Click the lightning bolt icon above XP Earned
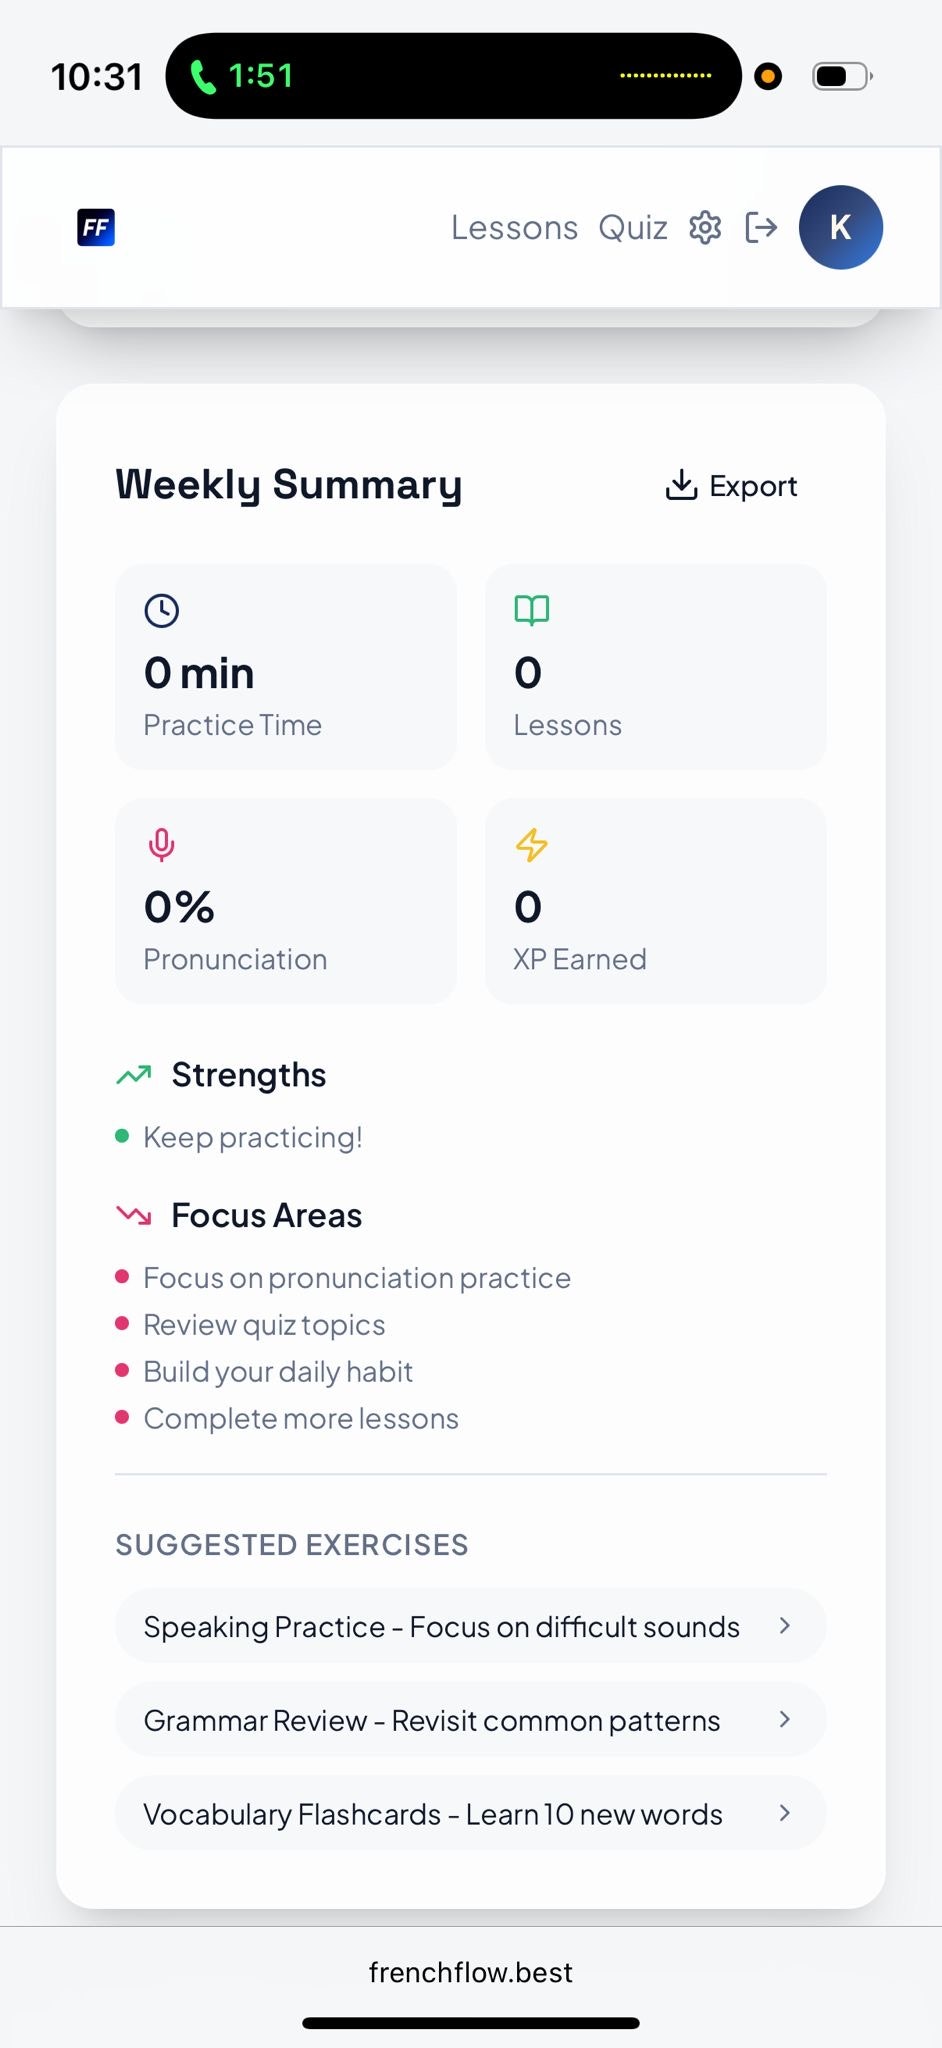The height and width of the screenshot is (2048, 942). pos(531,843)
